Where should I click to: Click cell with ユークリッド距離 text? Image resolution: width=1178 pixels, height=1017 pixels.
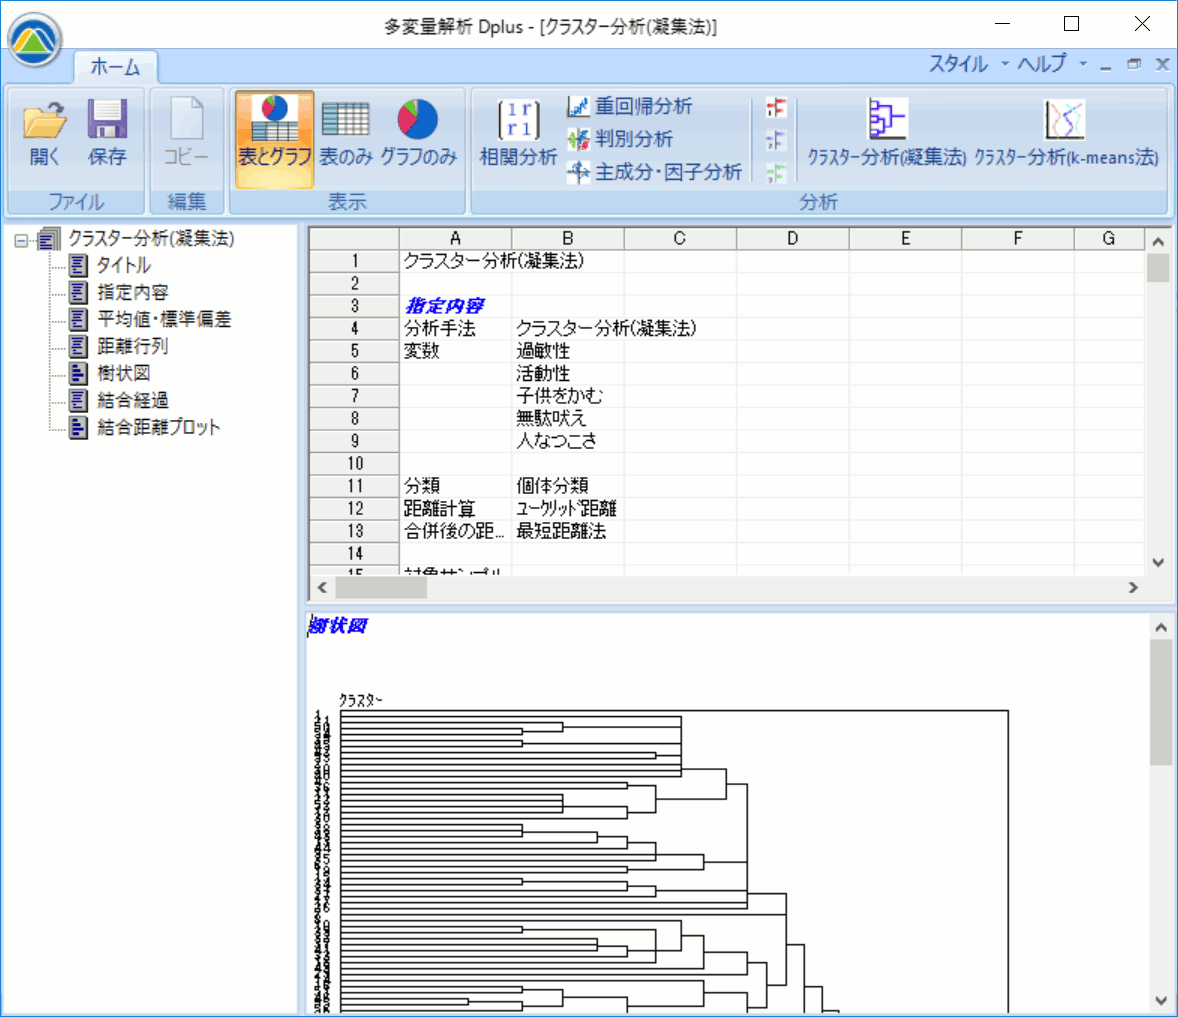568,508
